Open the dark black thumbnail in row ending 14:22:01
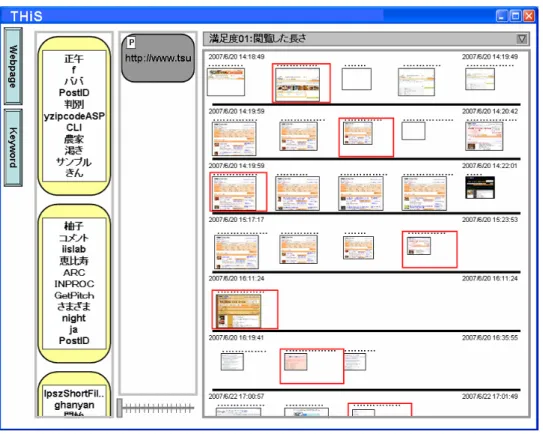 click(x=480, y=187)
